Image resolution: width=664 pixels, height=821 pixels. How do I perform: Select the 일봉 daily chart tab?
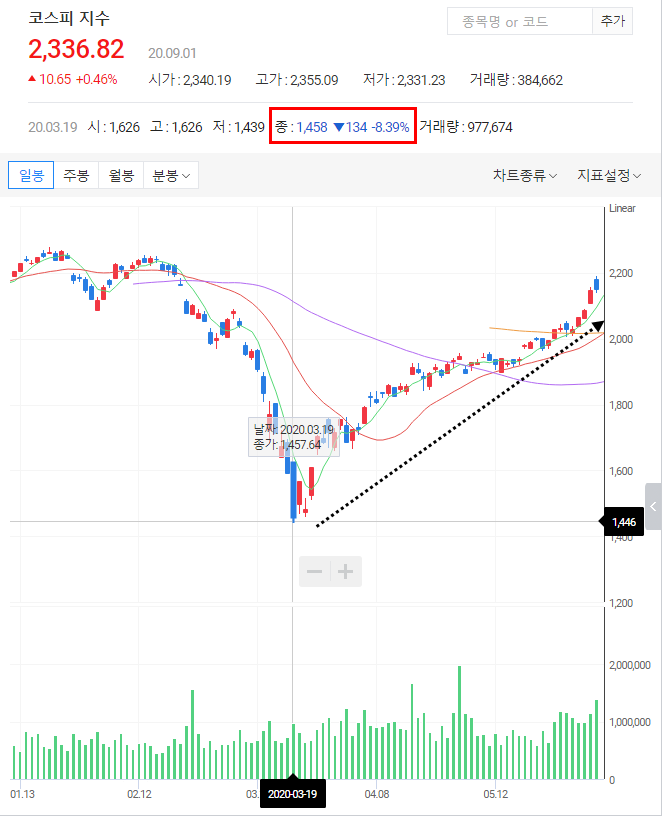tap(31, 175)
